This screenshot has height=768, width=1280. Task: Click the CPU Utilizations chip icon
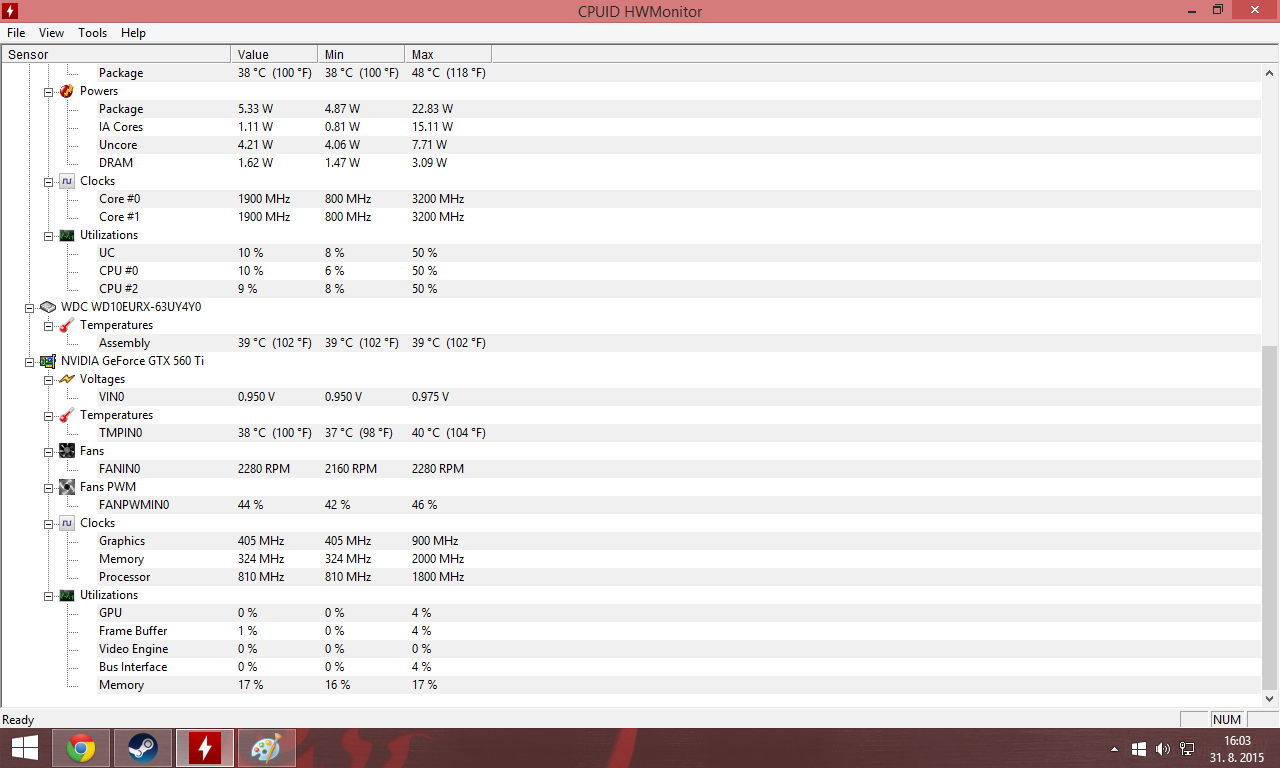point(67,235)
